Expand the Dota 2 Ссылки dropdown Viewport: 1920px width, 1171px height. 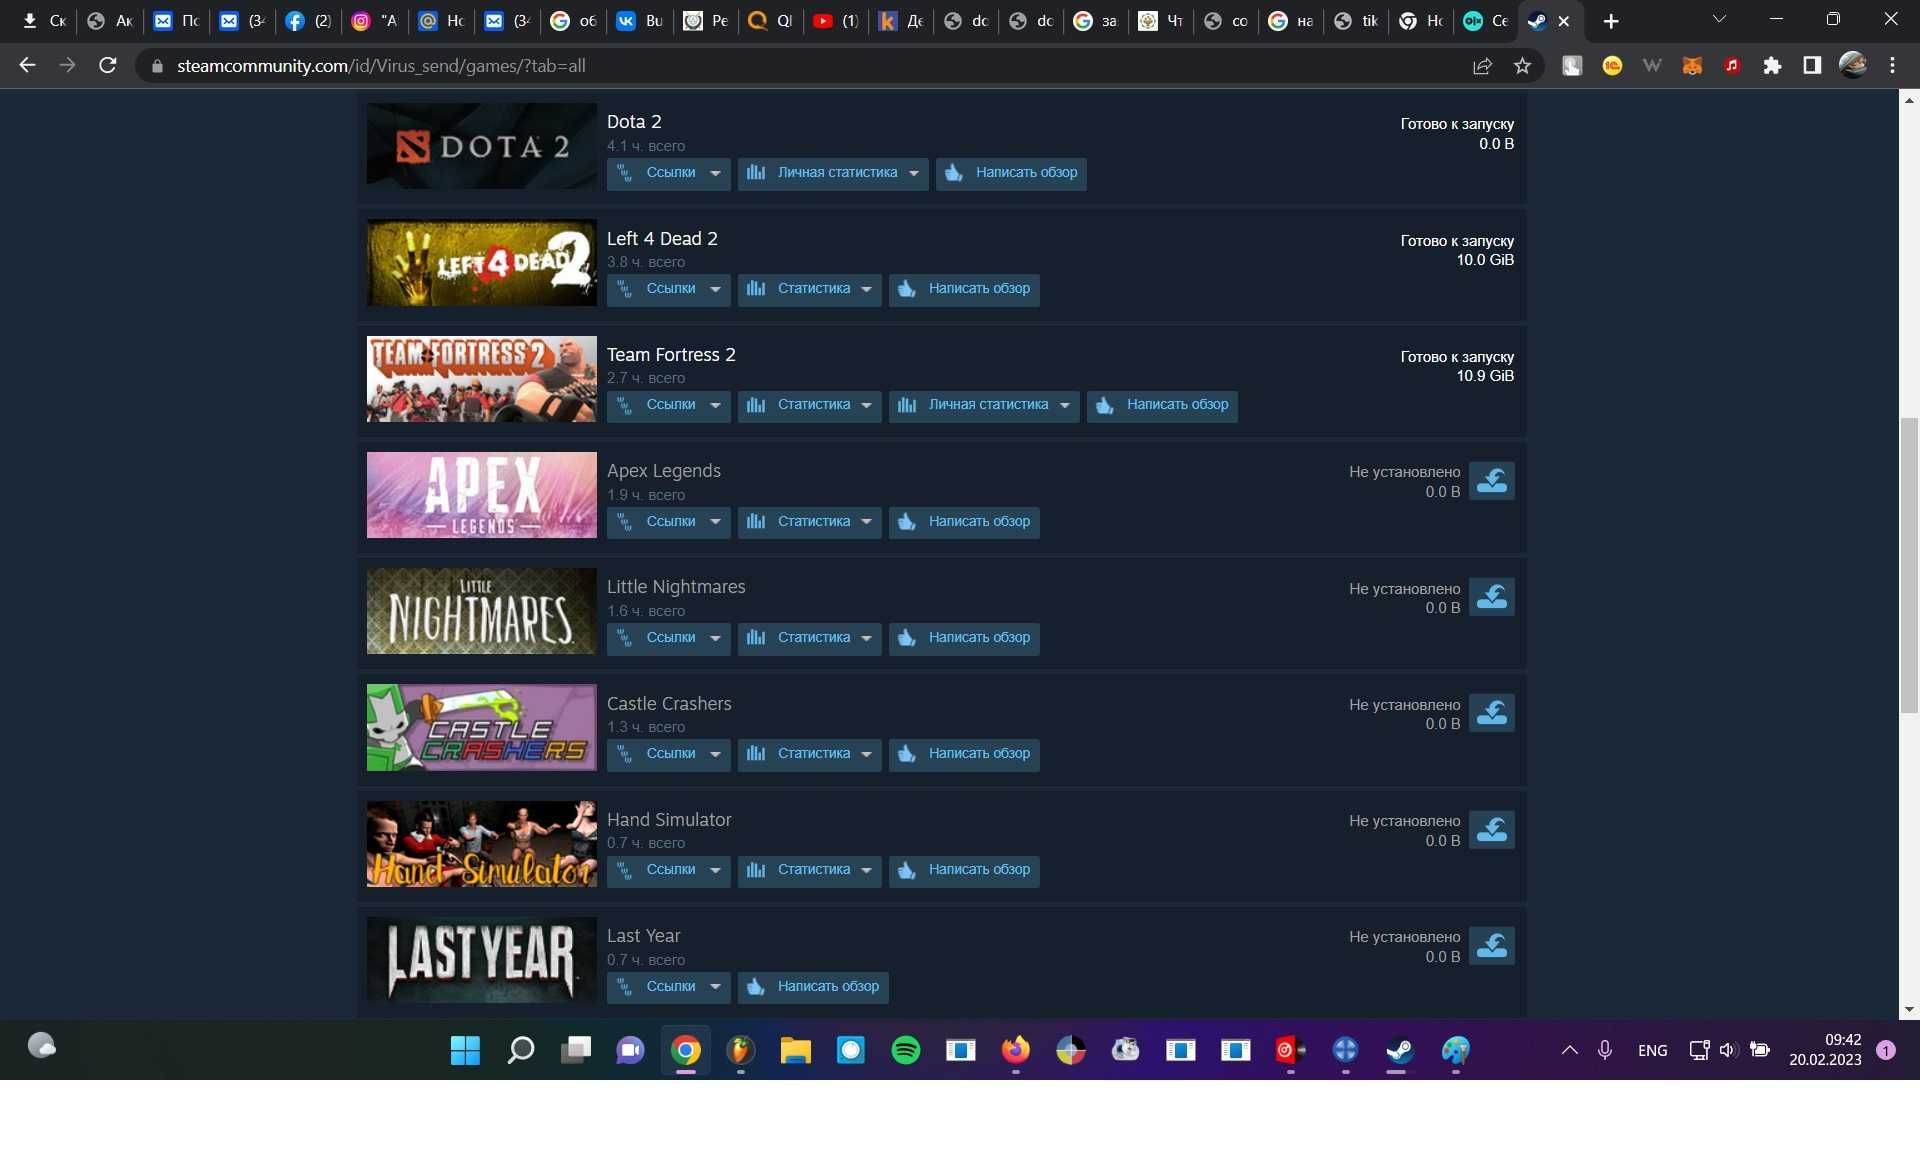(669, 173)
